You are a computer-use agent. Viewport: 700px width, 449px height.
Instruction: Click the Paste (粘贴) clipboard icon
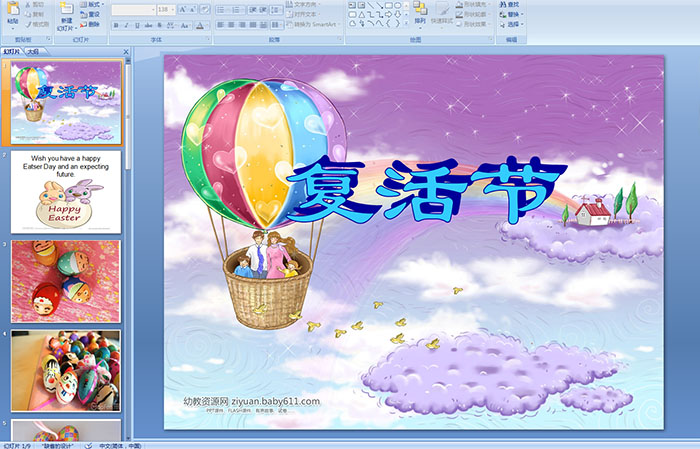point(13,9)
